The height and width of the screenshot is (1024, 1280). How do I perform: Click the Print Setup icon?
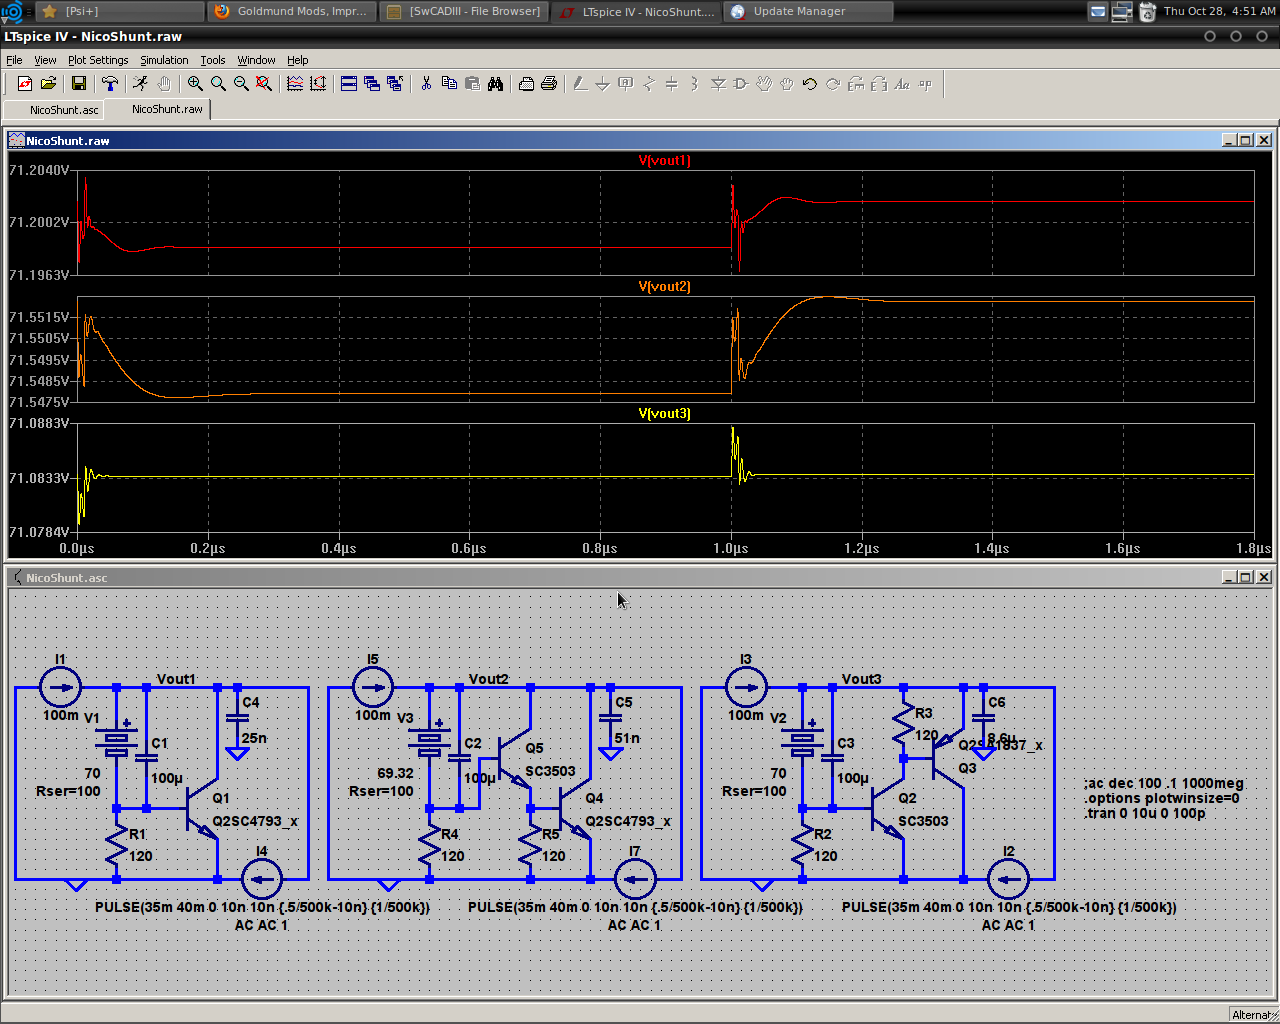pyautogui.click(x=526, y=84)
